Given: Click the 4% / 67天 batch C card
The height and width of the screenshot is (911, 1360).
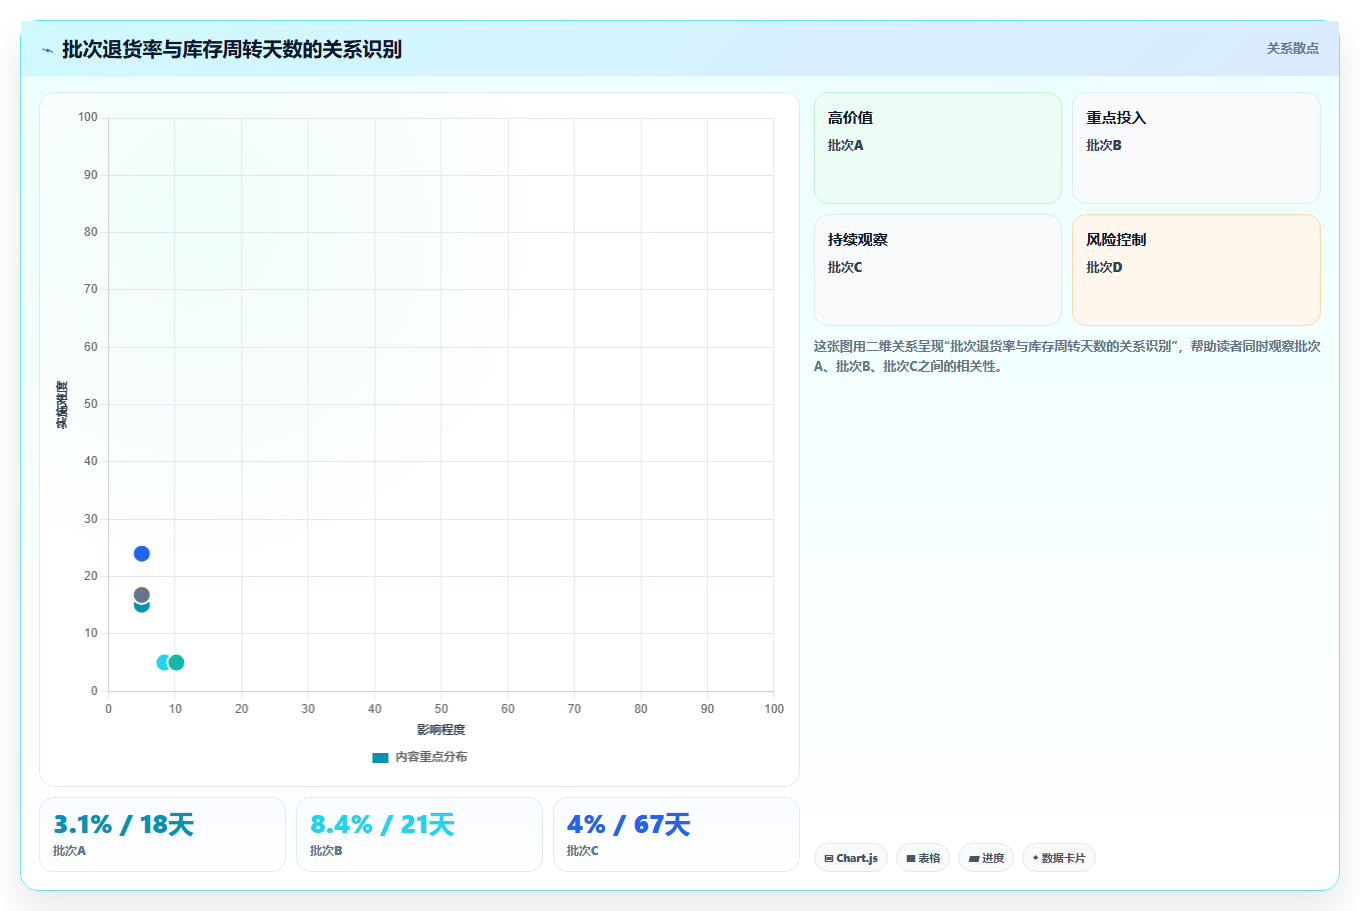Looking at the screenshot, I should click(676, 834).
